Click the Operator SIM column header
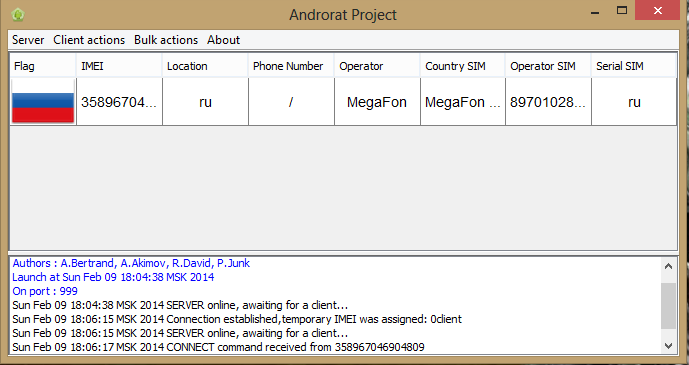689x365 pixels. 548,66
